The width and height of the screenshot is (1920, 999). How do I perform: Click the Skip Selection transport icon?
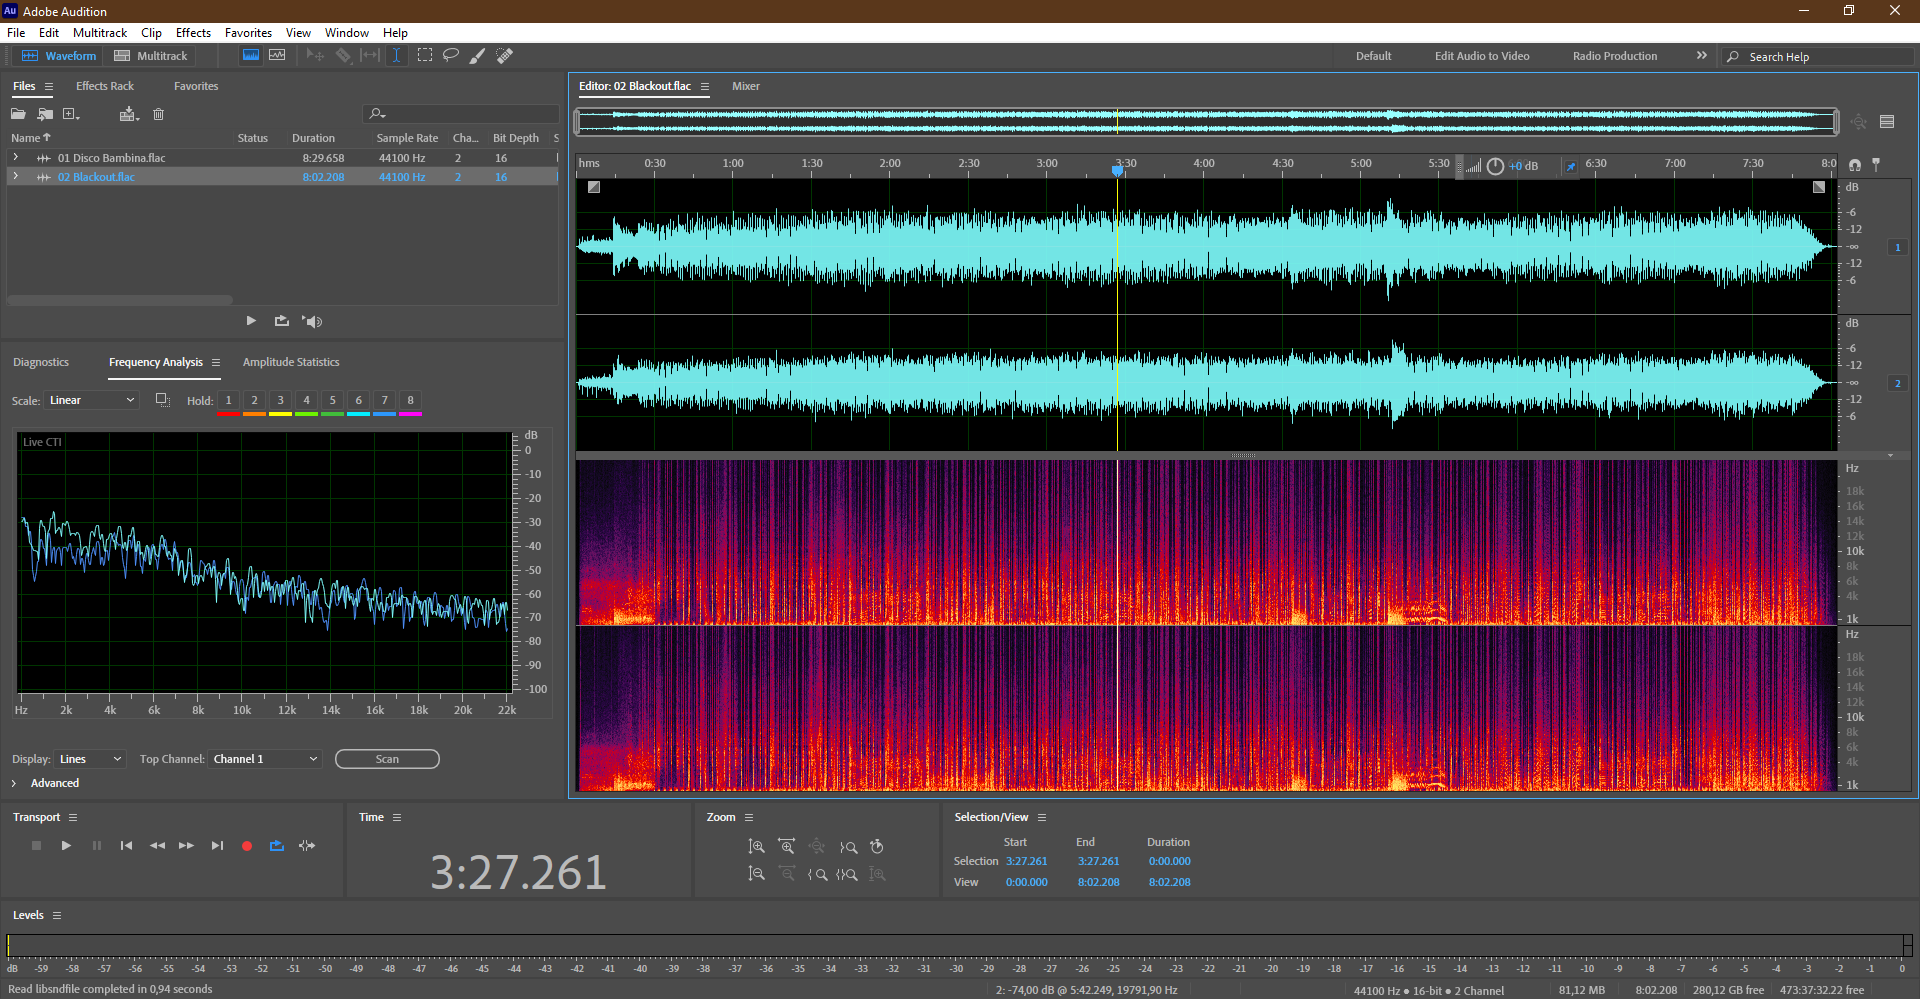pos(307,846)
